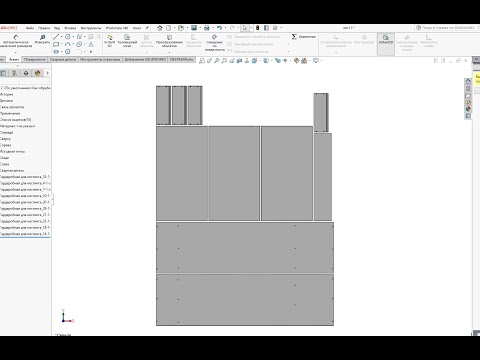Open dropdown arrow next to Save icon

pyautogui.click(x=200, y=28)
